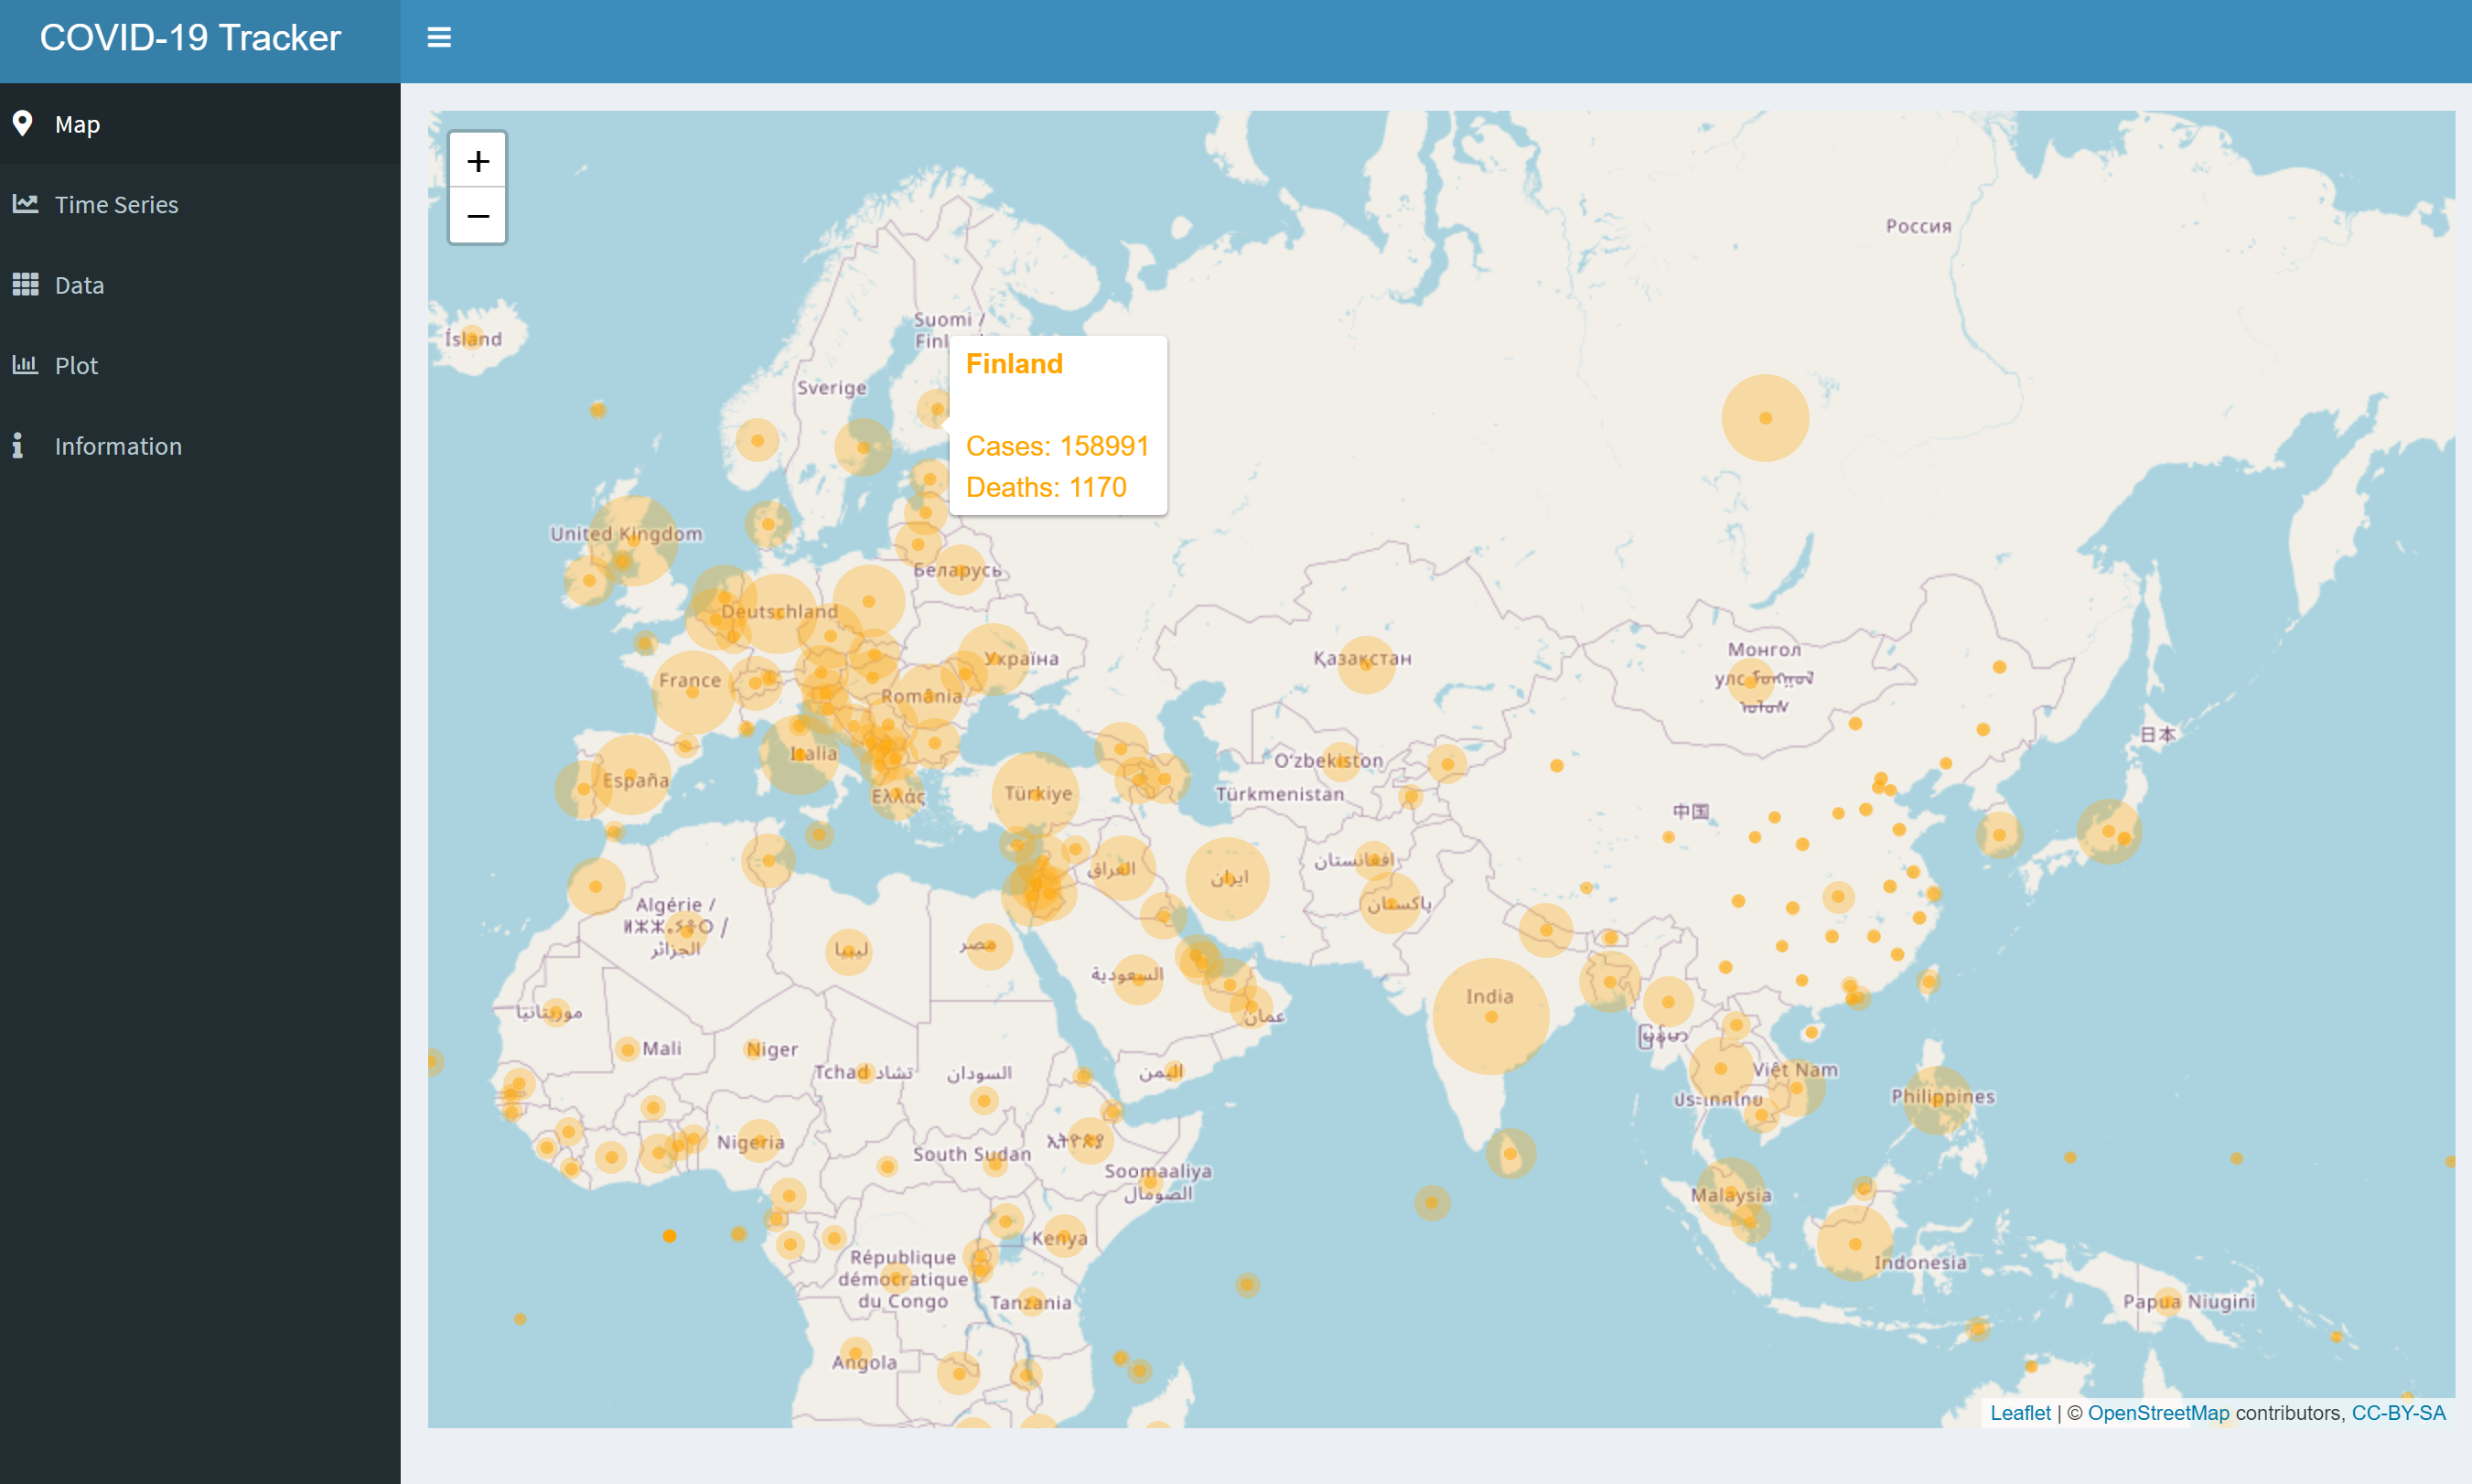Click the France case circle

pyautogui.click(x=692, y=692)
